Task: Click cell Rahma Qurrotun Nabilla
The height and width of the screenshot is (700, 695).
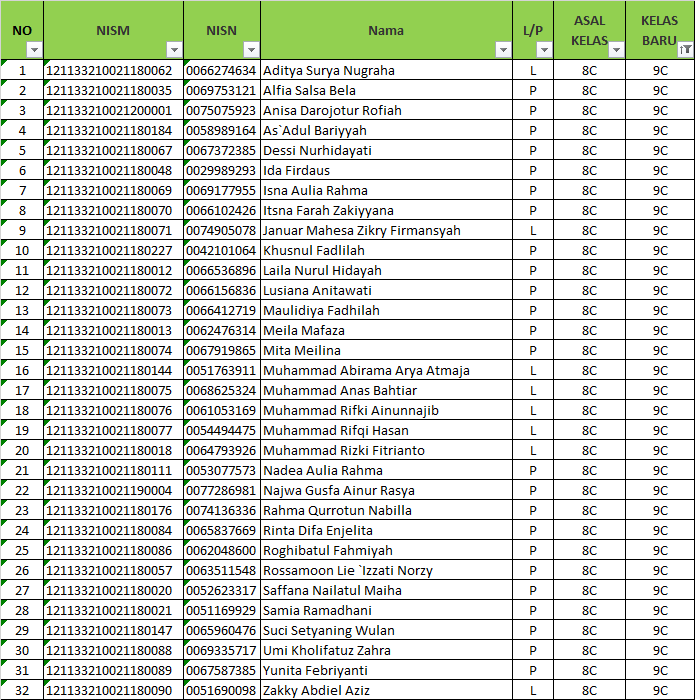Action: pyautogui.click(x=386, y=511)
